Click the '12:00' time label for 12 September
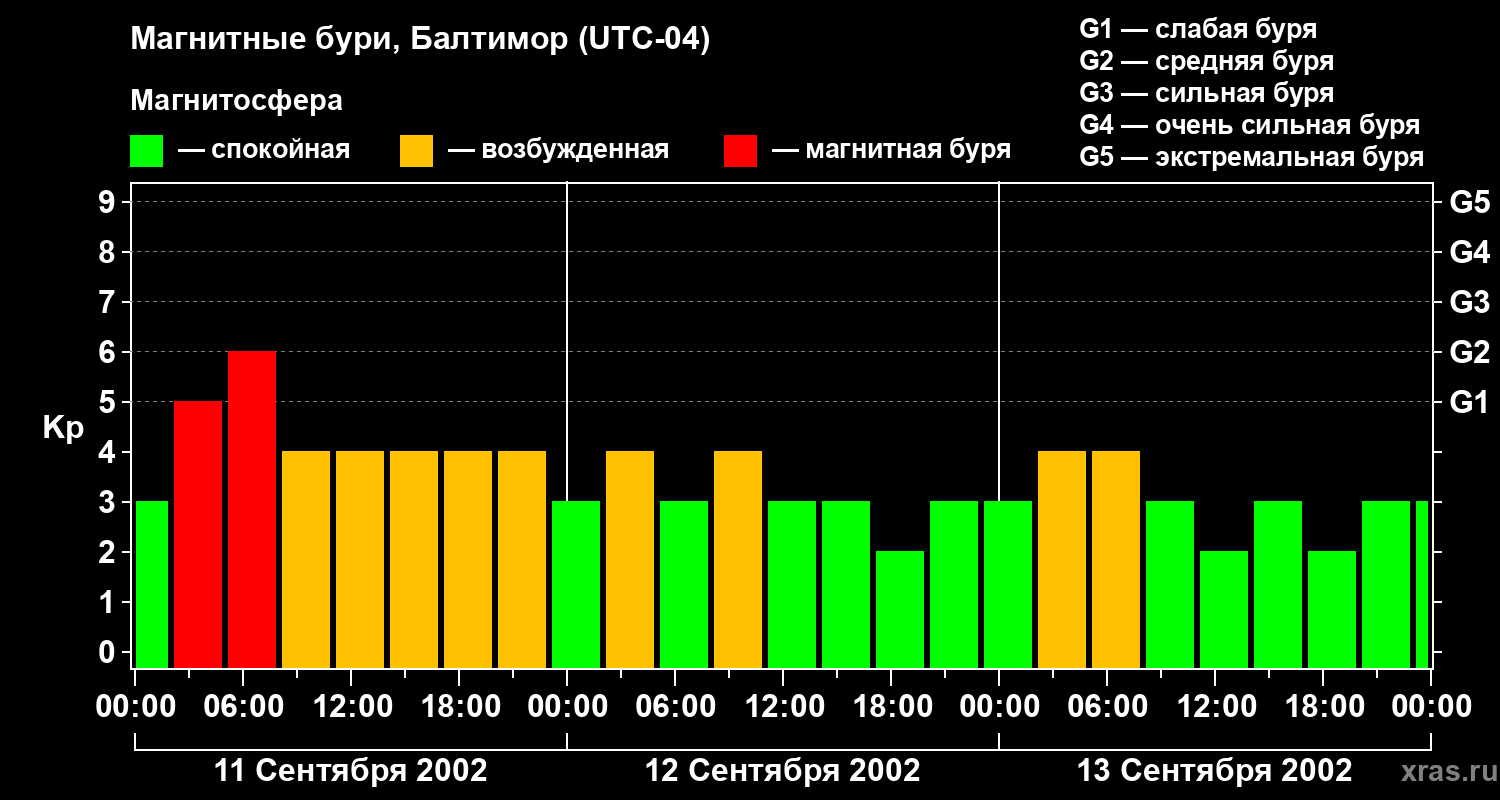 point(783,707)
